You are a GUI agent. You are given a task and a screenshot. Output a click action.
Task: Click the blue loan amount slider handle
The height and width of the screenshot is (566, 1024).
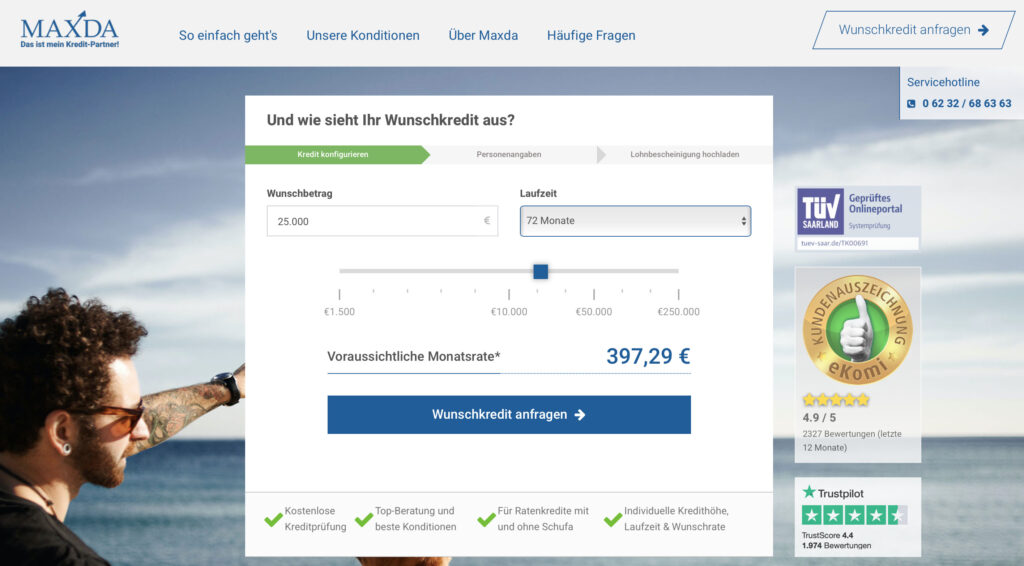[x=541, y=271]
